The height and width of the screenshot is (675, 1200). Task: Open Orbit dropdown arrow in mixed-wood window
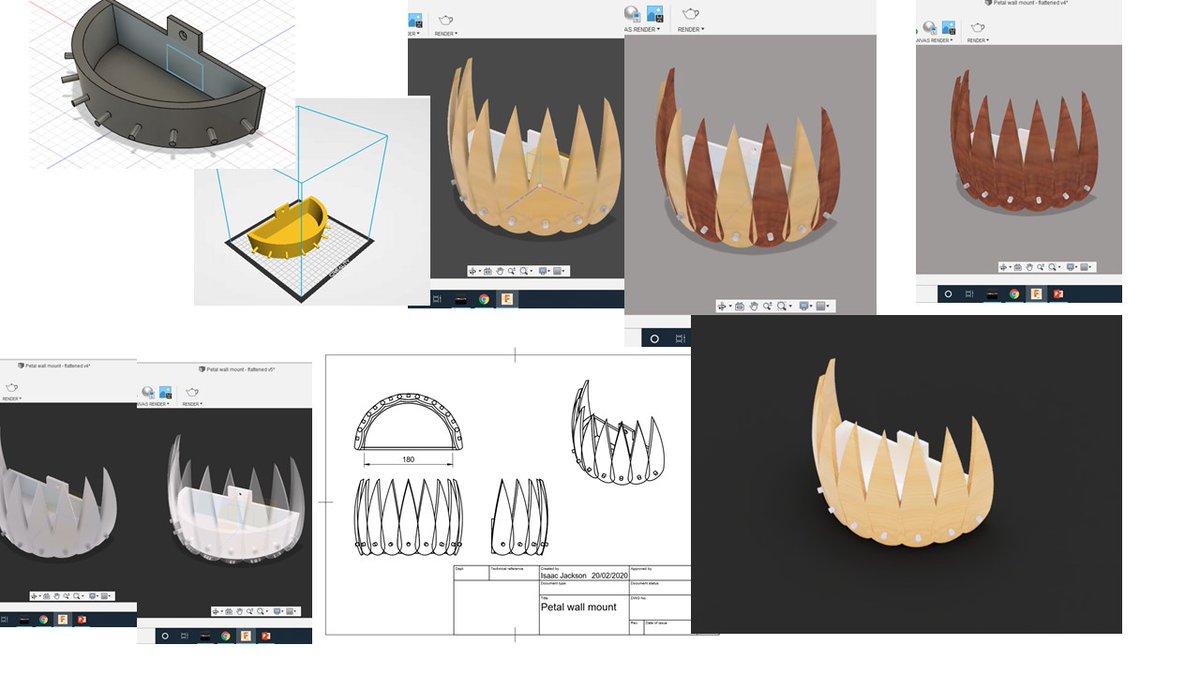point(730,306)
